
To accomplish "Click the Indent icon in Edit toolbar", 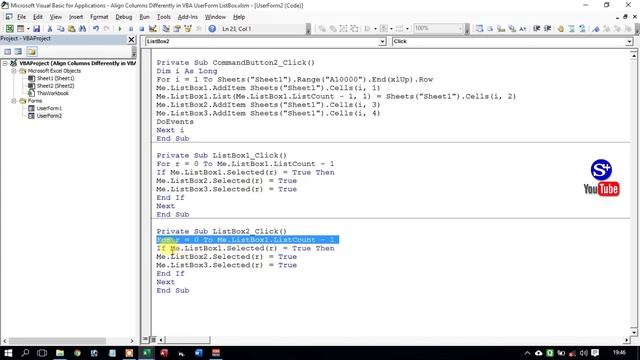I will (x=536, y=29).
